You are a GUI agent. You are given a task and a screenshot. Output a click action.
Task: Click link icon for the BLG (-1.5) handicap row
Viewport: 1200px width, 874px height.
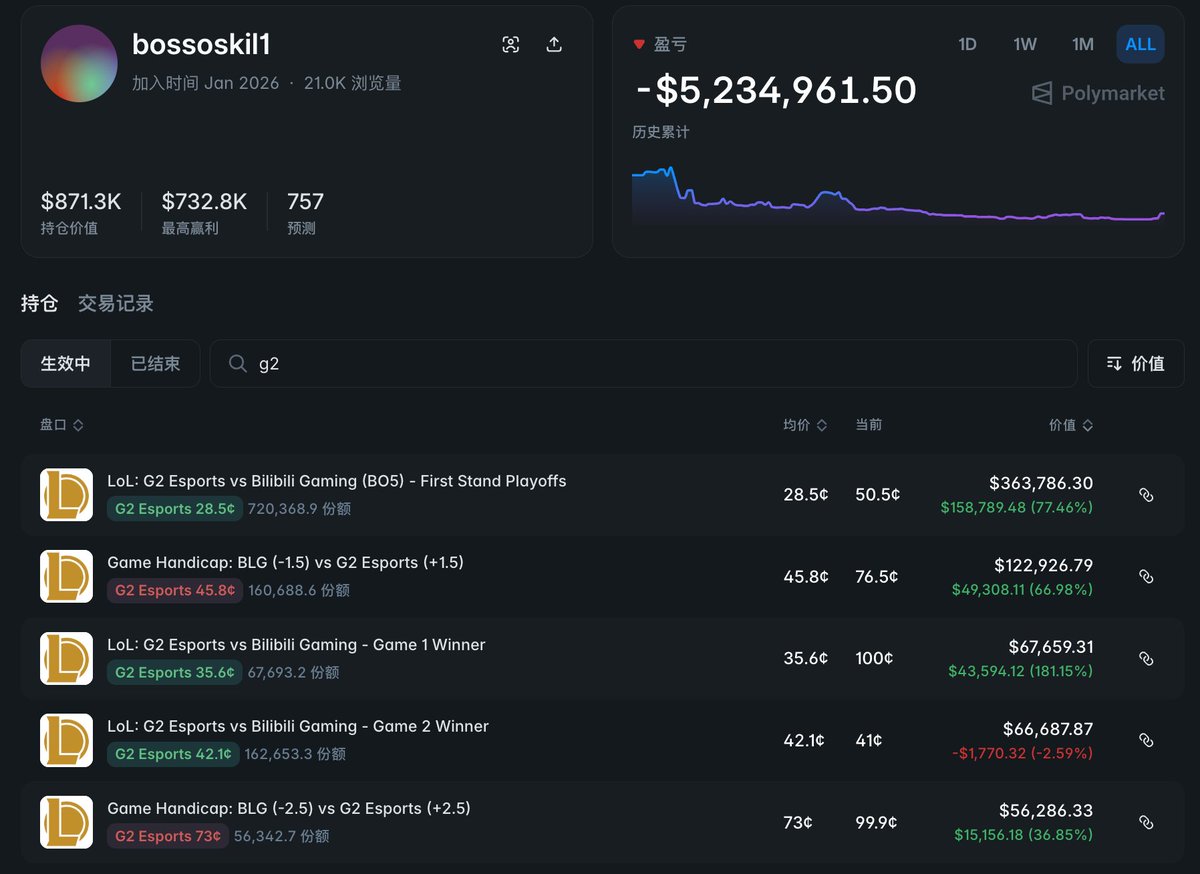click(x=1147, y=577)
